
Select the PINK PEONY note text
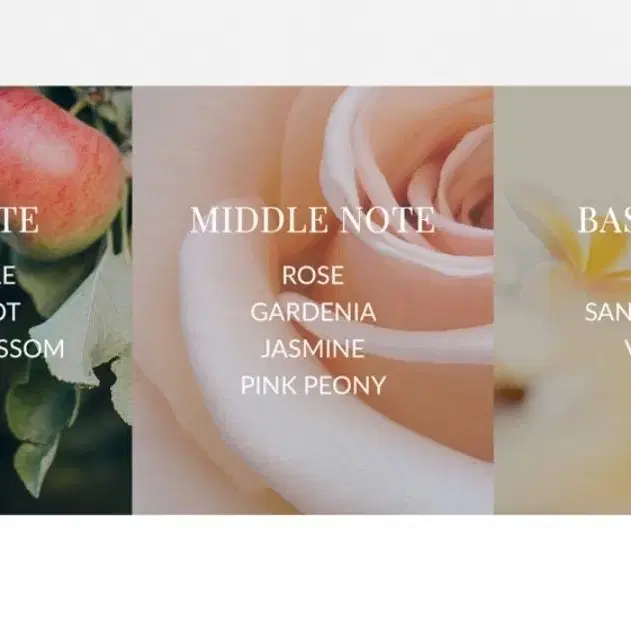point(313,385)
